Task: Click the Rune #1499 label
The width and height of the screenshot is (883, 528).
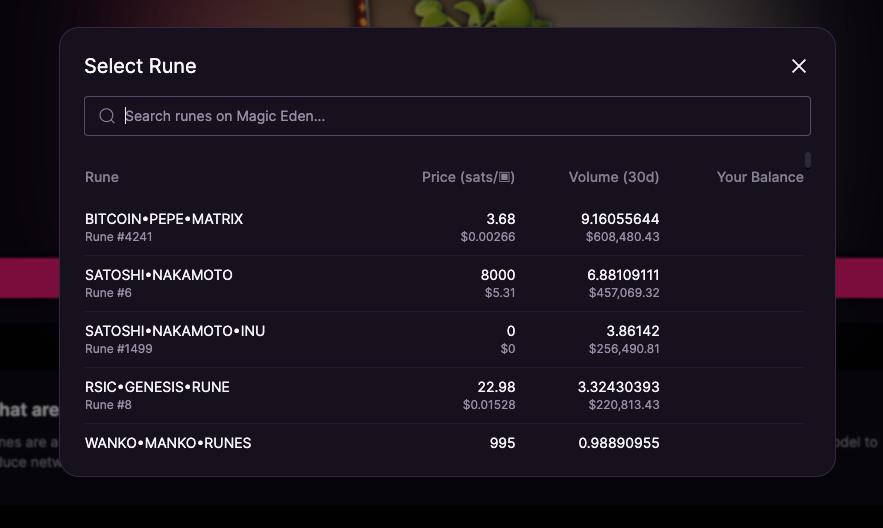Action: [x=119, y=349]
